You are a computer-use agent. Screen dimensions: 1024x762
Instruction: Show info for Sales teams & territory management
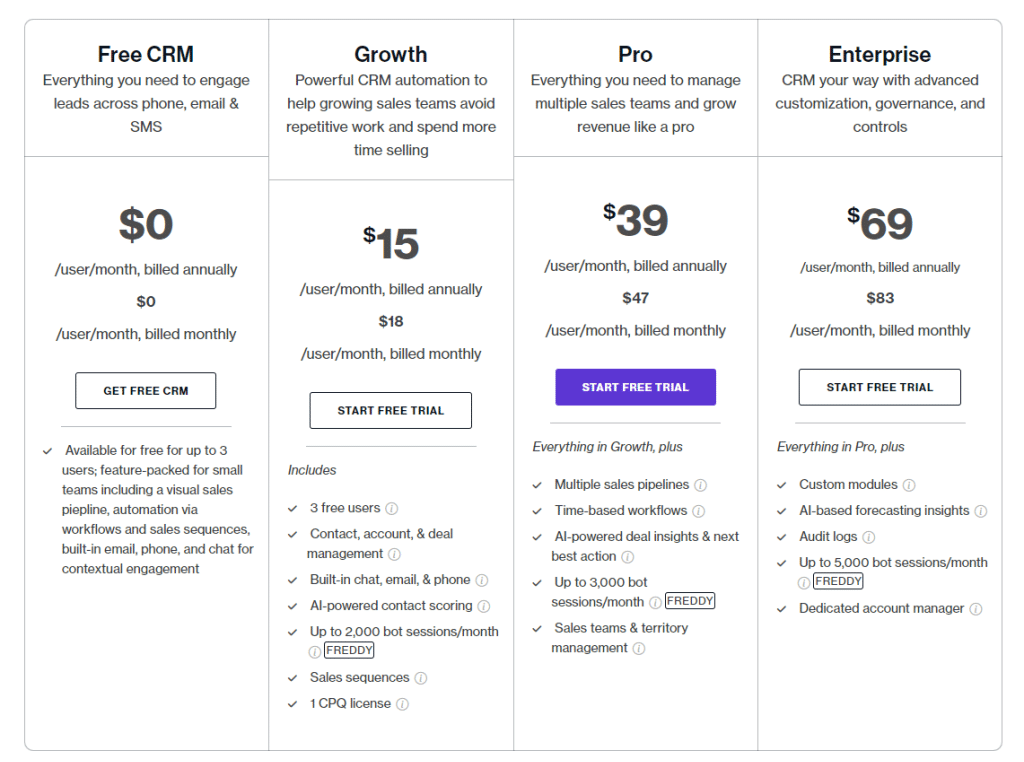point(639,648)
